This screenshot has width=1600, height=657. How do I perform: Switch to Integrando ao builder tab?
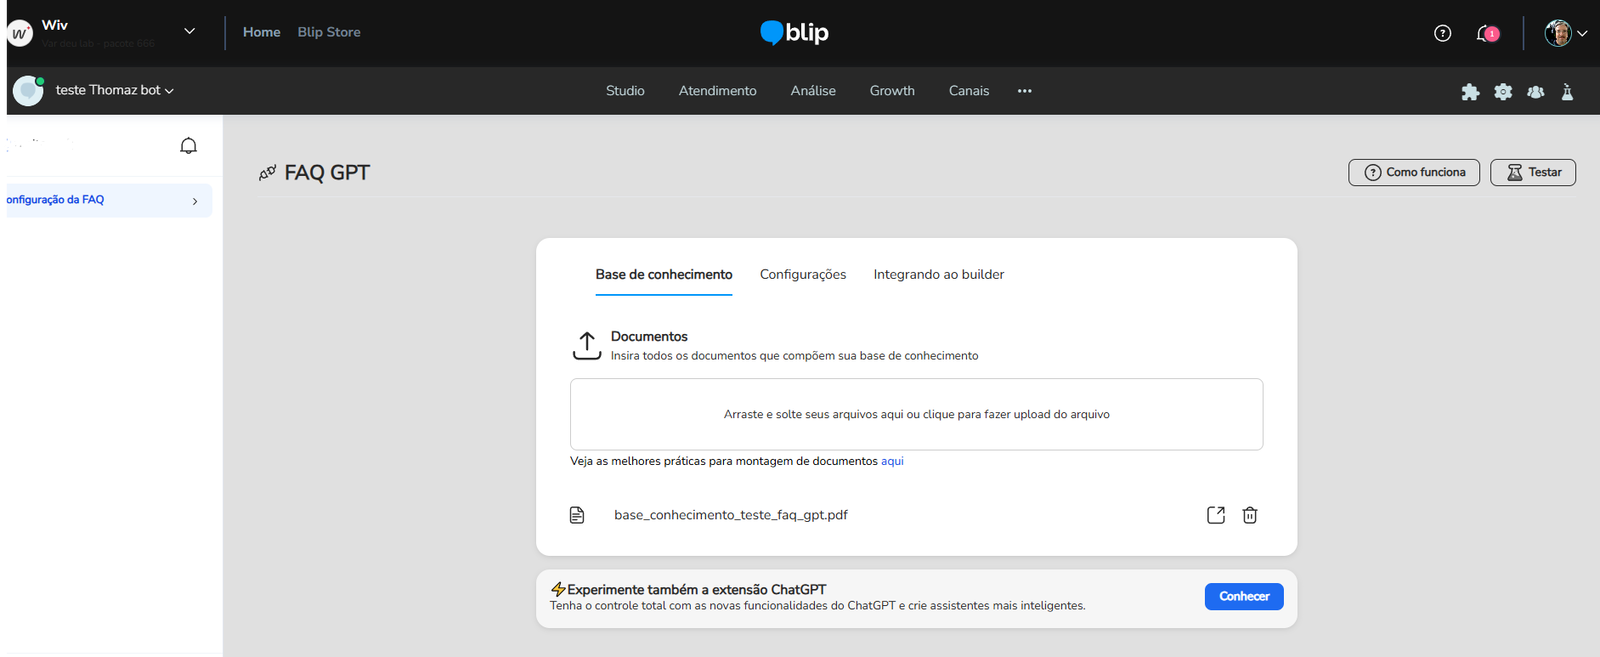[939, 275]
